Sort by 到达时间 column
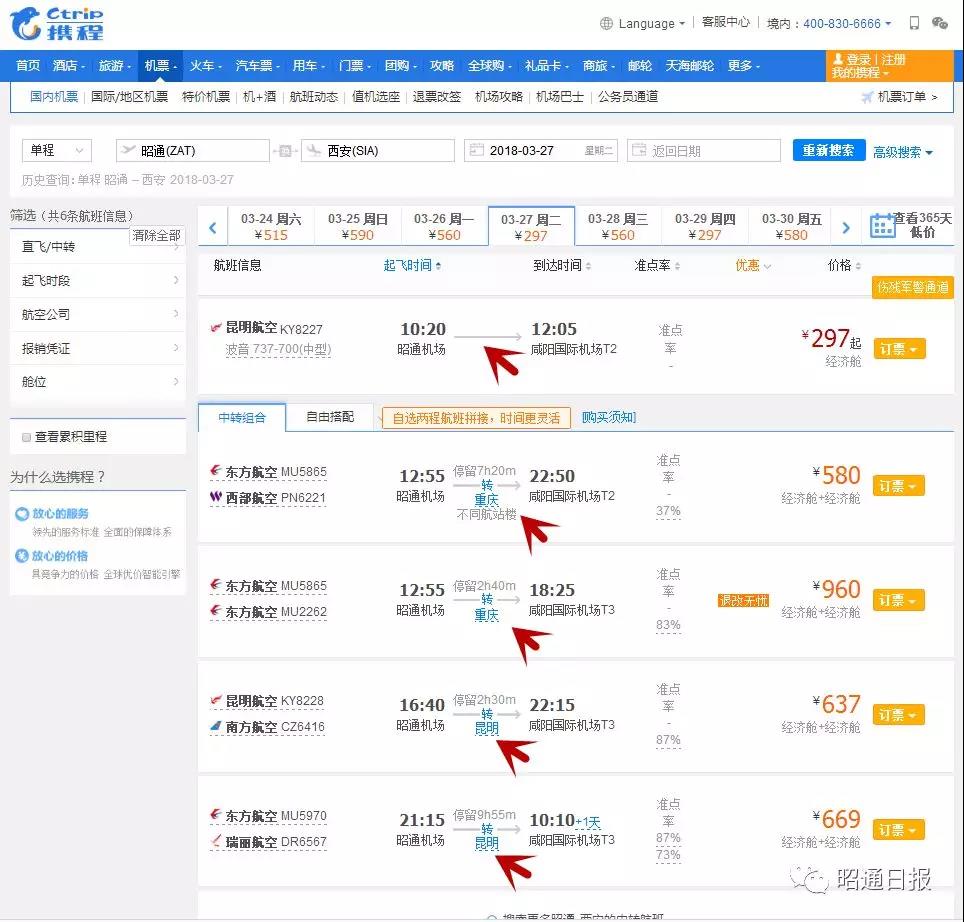Image resolution: width=964 pixels, height=922 pixels. tap(562, 265)
